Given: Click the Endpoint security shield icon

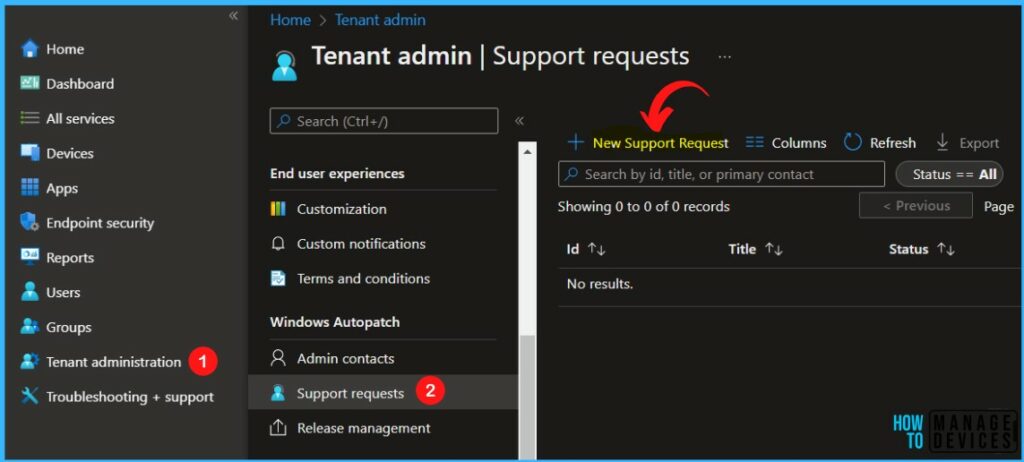Looking at the screenshot, I should (30, 223).
